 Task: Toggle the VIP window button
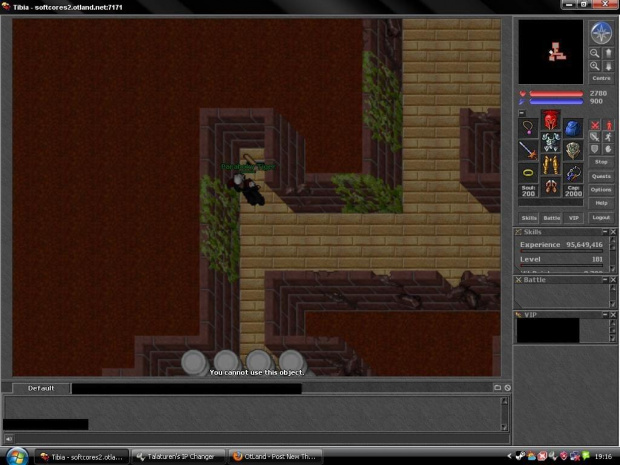(x=573, y=218)
